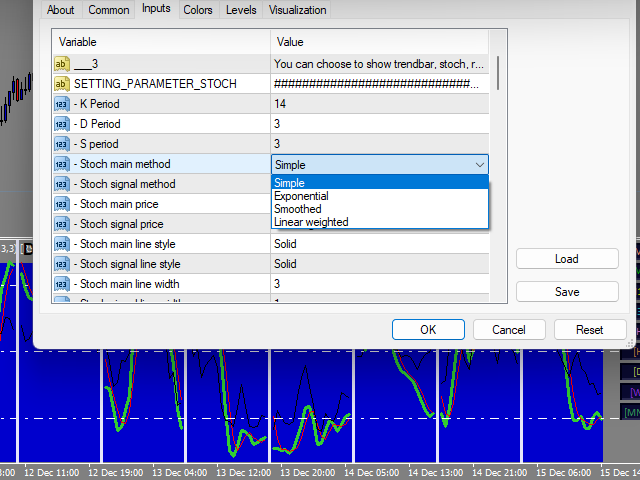Viewport: 640px width, 480px height.
Task: Click the string icon for ___3 variable
Action: (x=62, y=64)
